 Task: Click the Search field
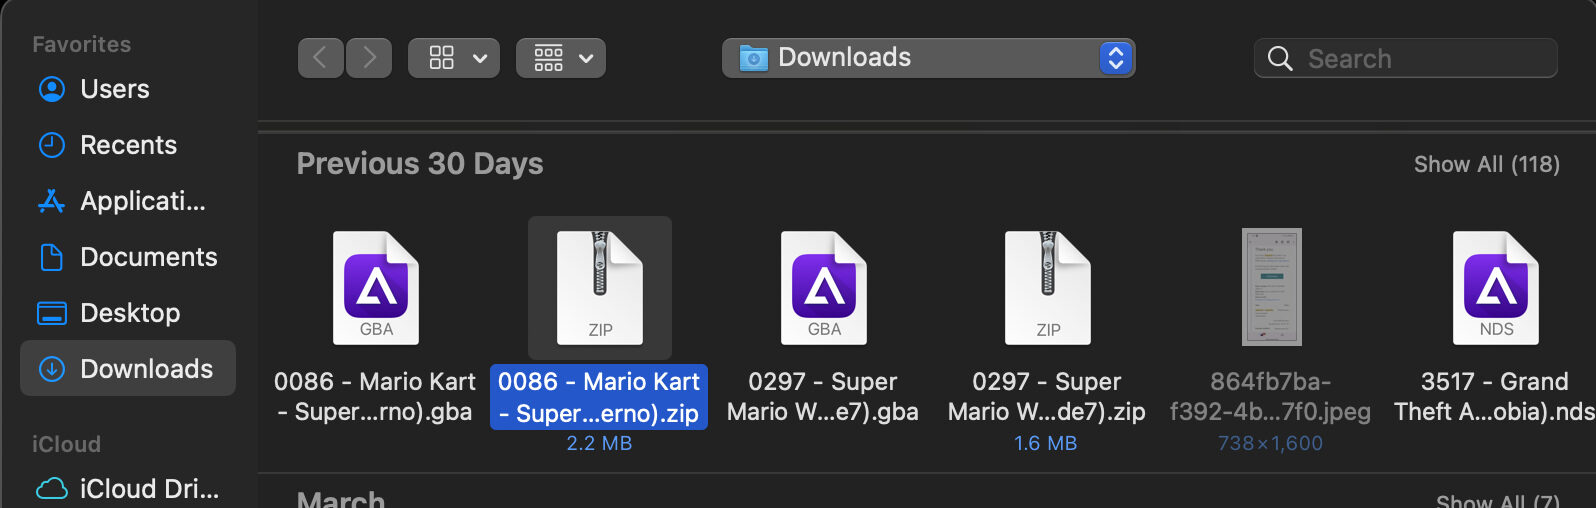1420,58
